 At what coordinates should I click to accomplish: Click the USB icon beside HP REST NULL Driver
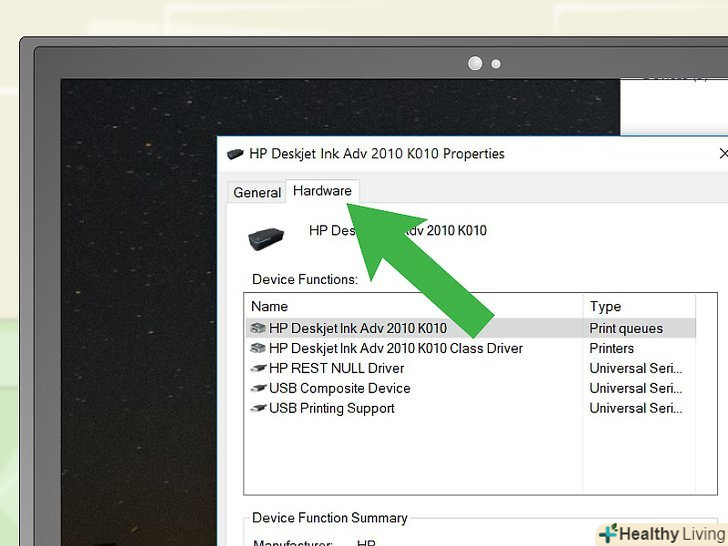pos(258,369)
